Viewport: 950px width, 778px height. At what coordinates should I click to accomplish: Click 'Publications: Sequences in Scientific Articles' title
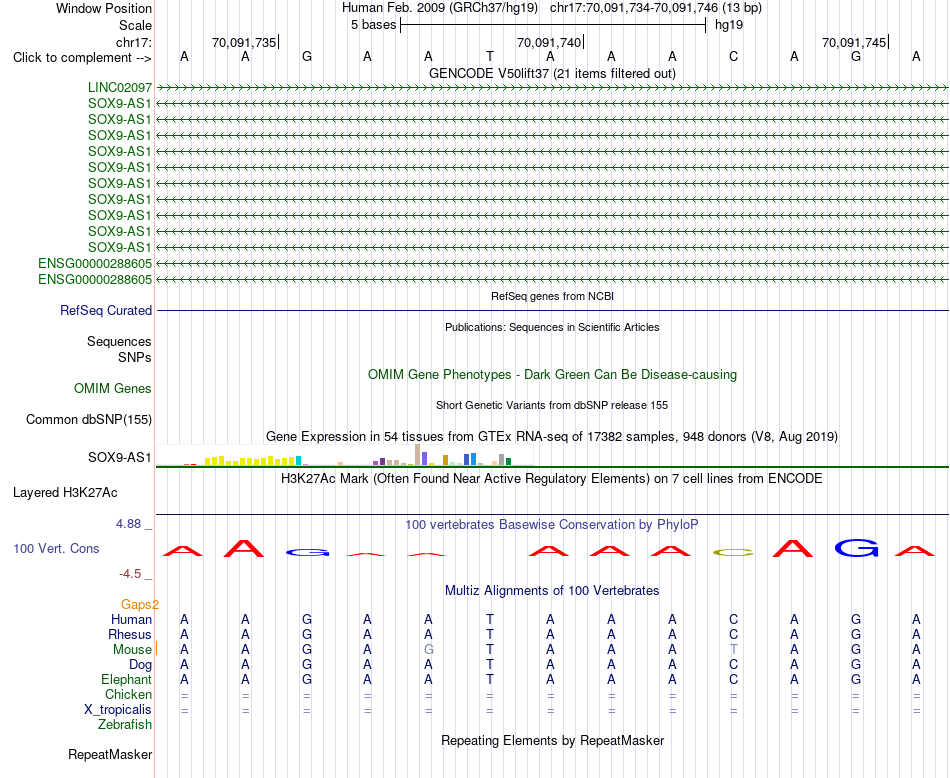tap(552, 327)
